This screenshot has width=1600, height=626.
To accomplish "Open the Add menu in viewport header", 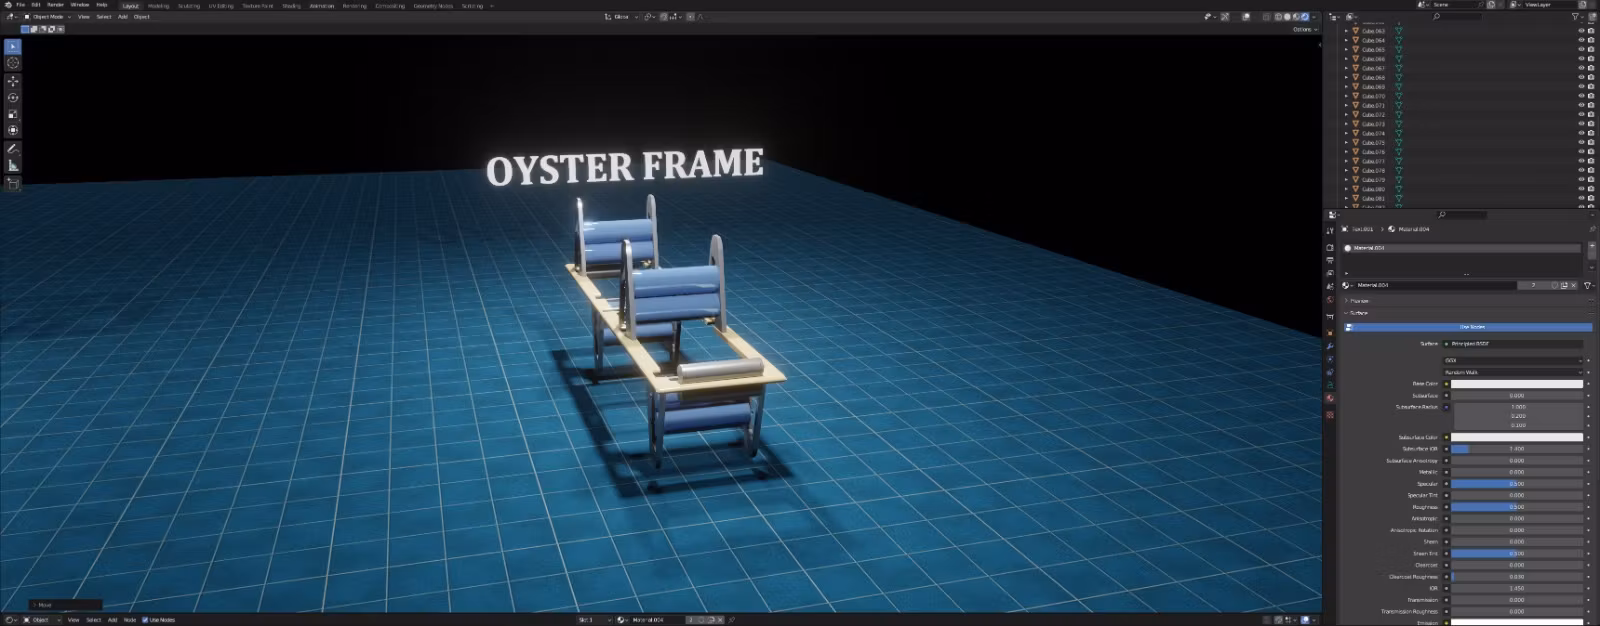I will click(123, 17).
